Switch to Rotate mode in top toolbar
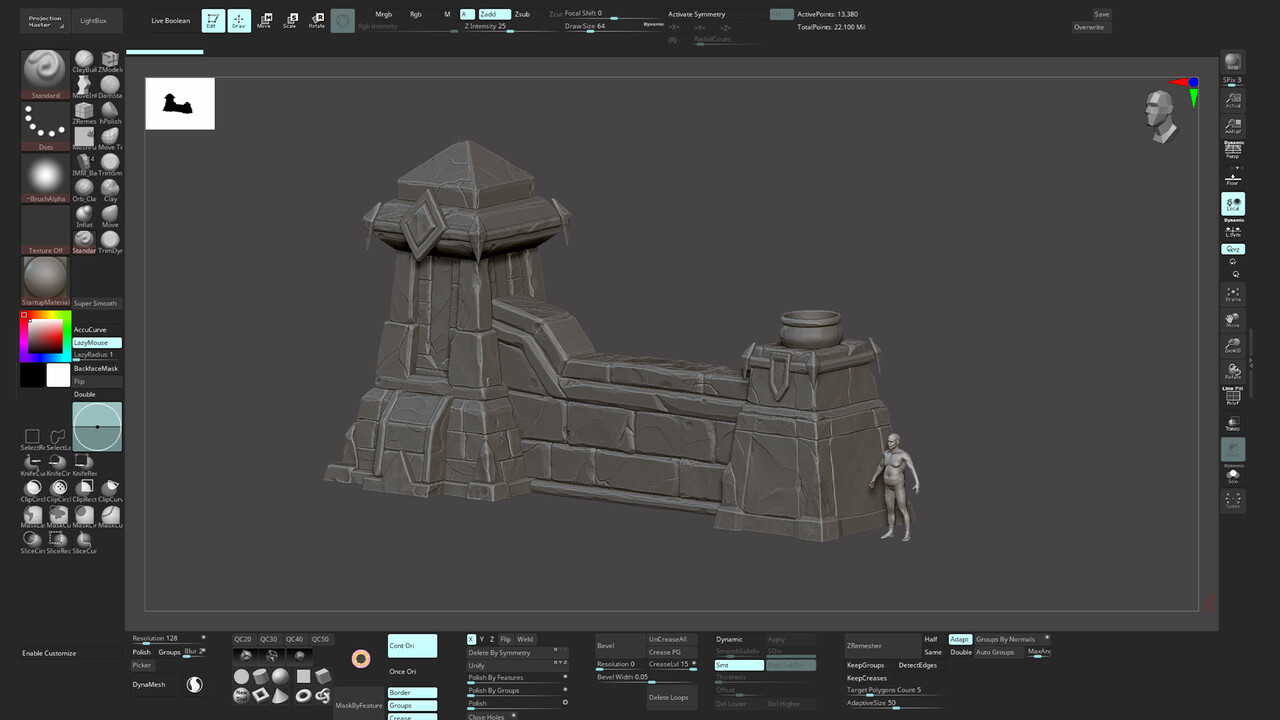This screenshot has width=1280, height=720. (317, 20)
